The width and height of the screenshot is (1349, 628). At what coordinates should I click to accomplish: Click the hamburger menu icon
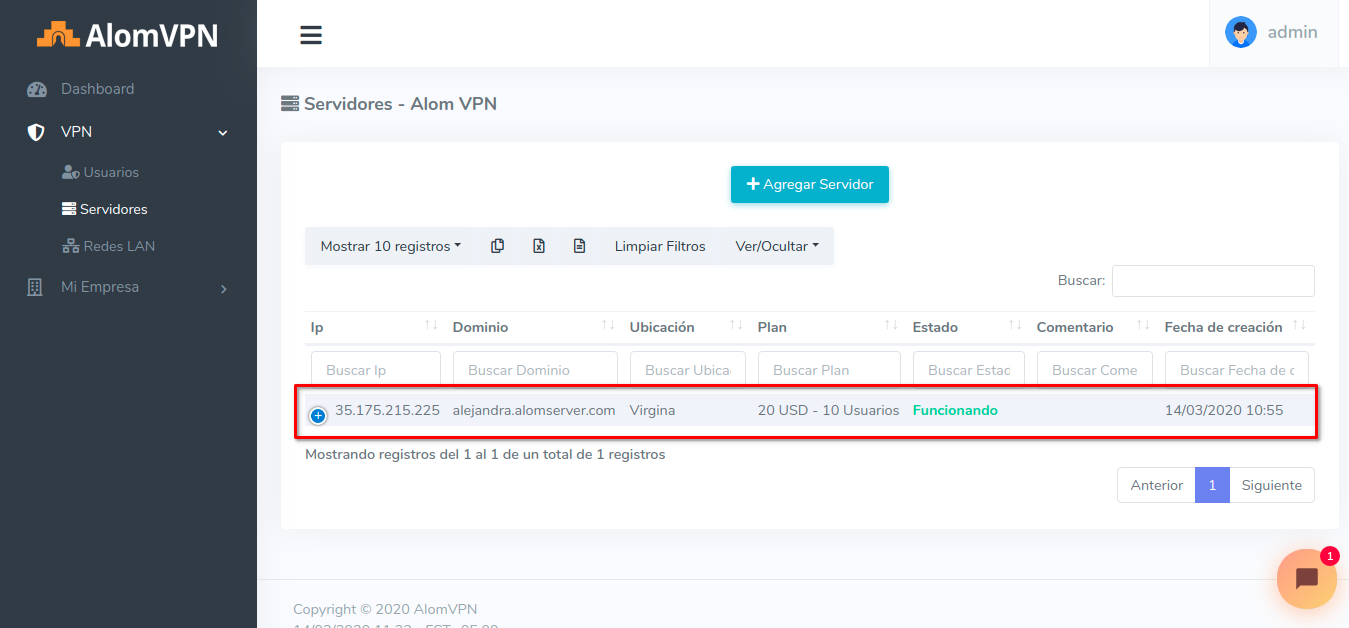311,35
